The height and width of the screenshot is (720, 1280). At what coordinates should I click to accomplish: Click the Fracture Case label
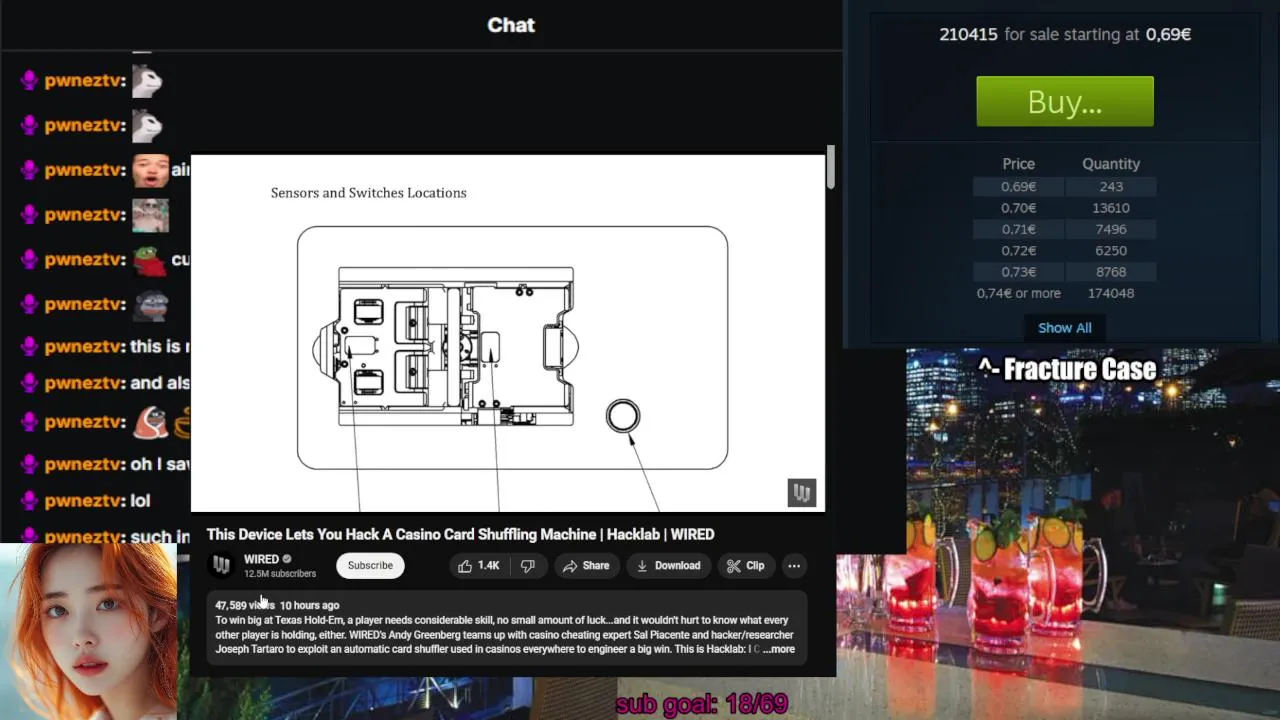[x=1067, y=369]
